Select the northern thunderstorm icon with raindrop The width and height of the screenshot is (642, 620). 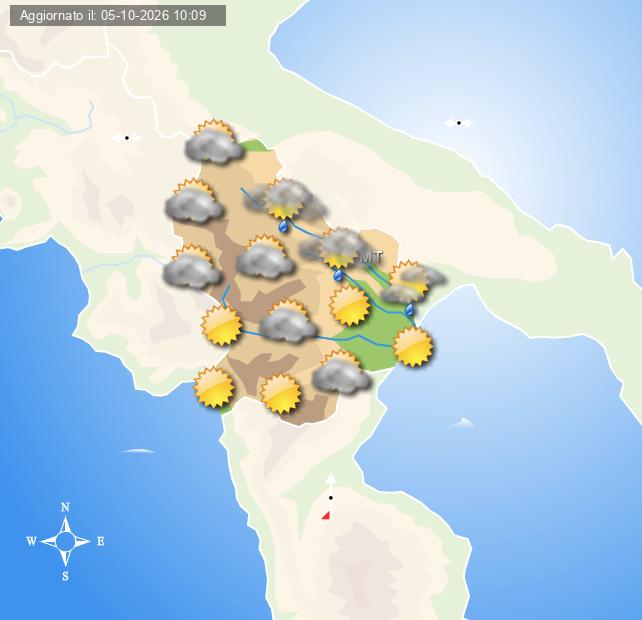tap(286, 204)
